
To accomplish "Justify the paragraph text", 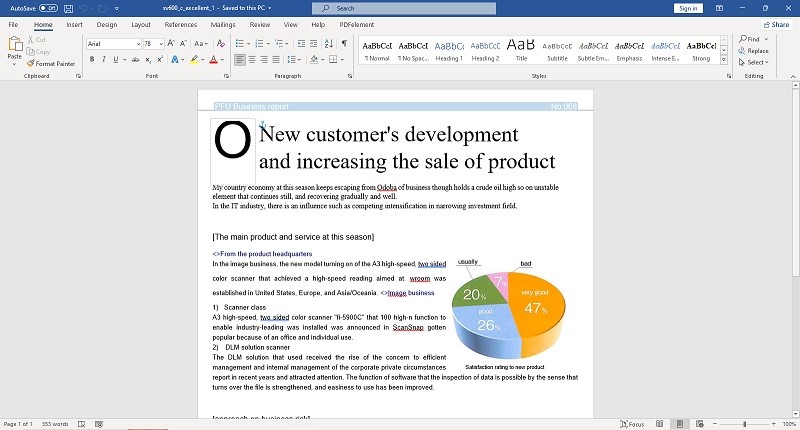I will [x=276, y=60].
